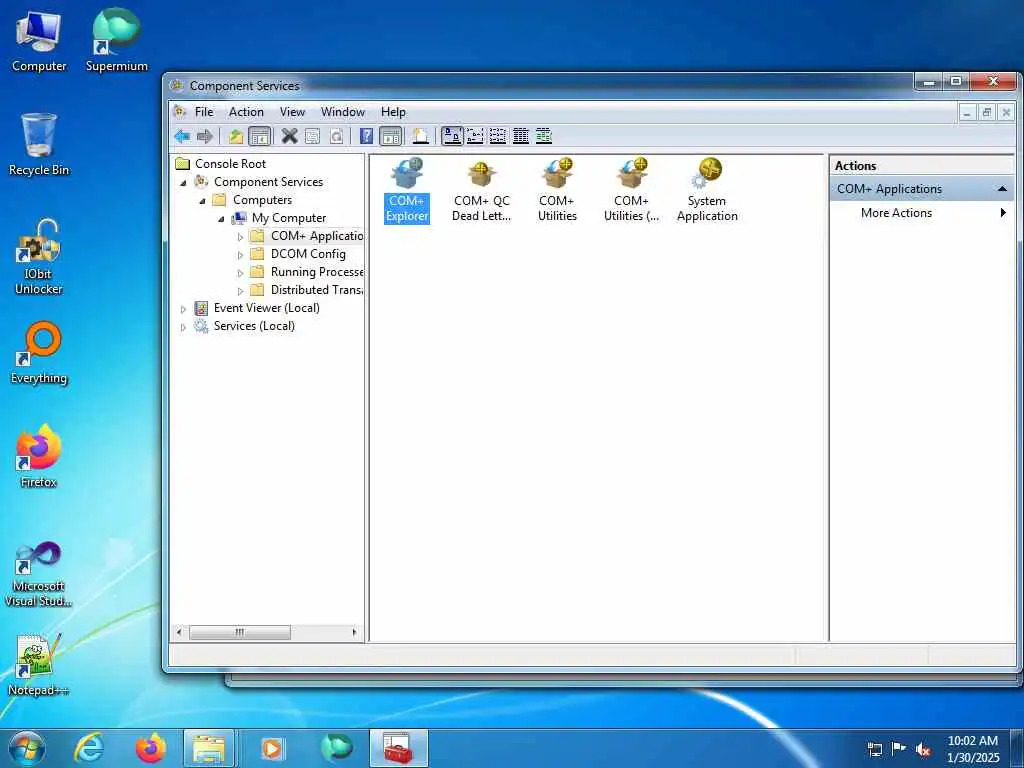The height and width of the screenshot is (768, 1024).
Task: Open Microsoft Visual Studio desktop shortcut
Action: point(39,574)
